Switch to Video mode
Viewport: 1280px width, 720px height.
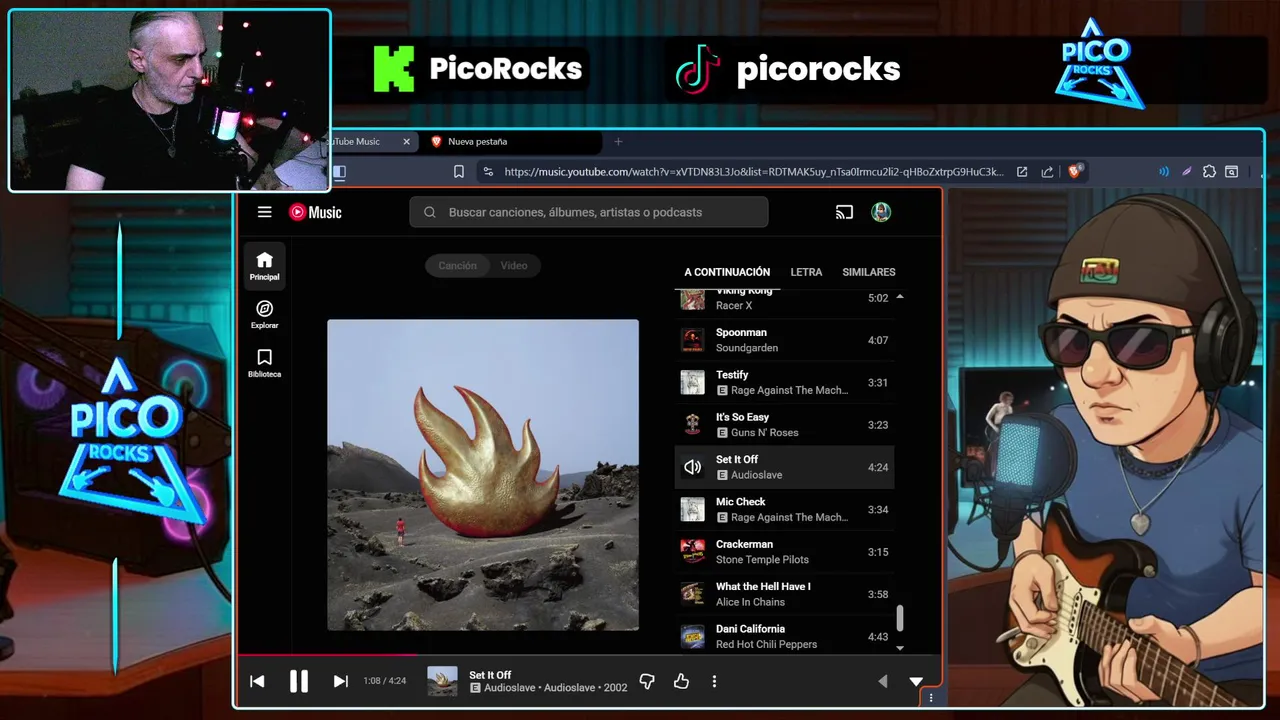tap(514, 265)
